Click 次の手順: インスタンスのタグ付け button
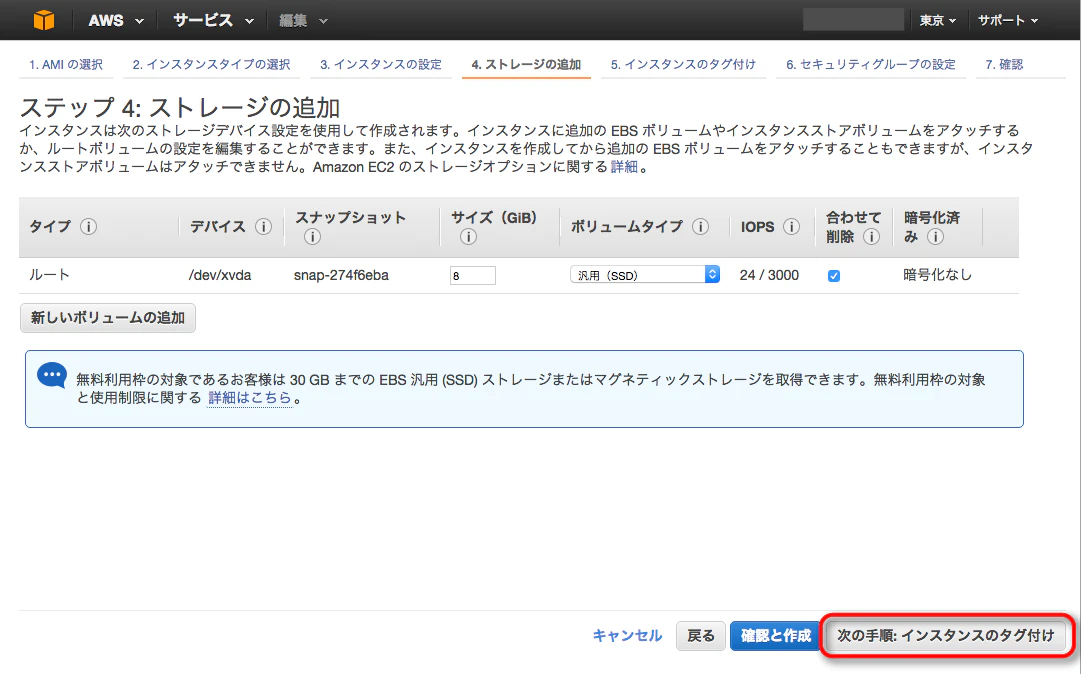This screenshot has width=1081, height=674. click(946, 635)
